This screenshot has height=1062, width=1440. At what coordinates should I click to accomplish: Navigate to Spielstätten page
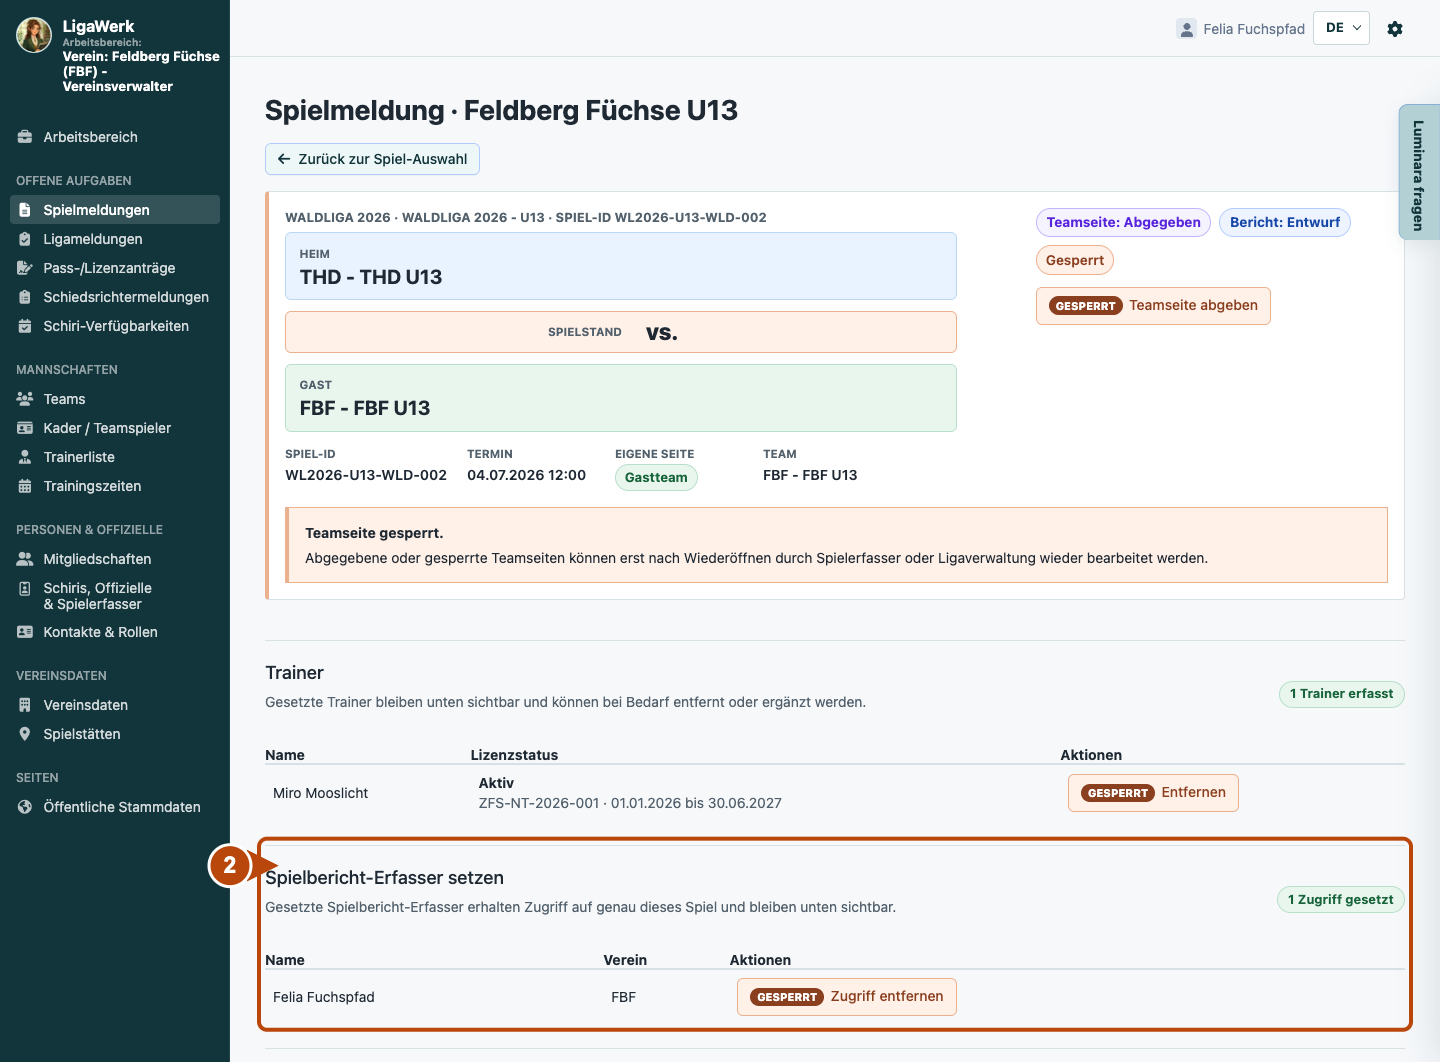point(115,734)
